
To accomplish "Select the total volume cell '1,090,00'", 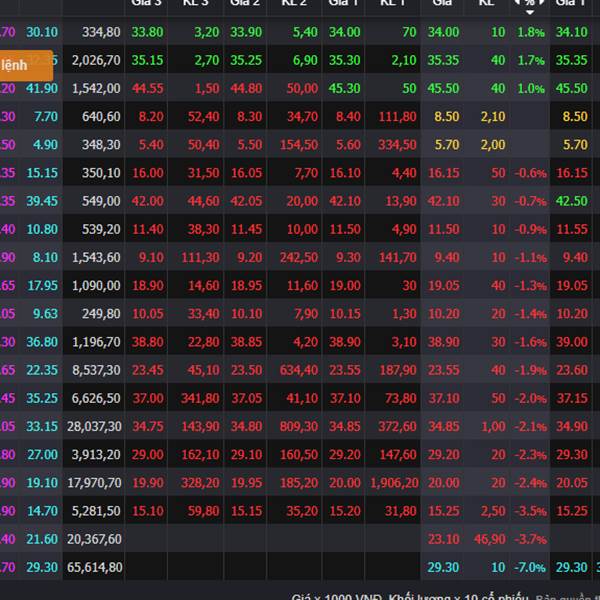I will pos(96,285).
